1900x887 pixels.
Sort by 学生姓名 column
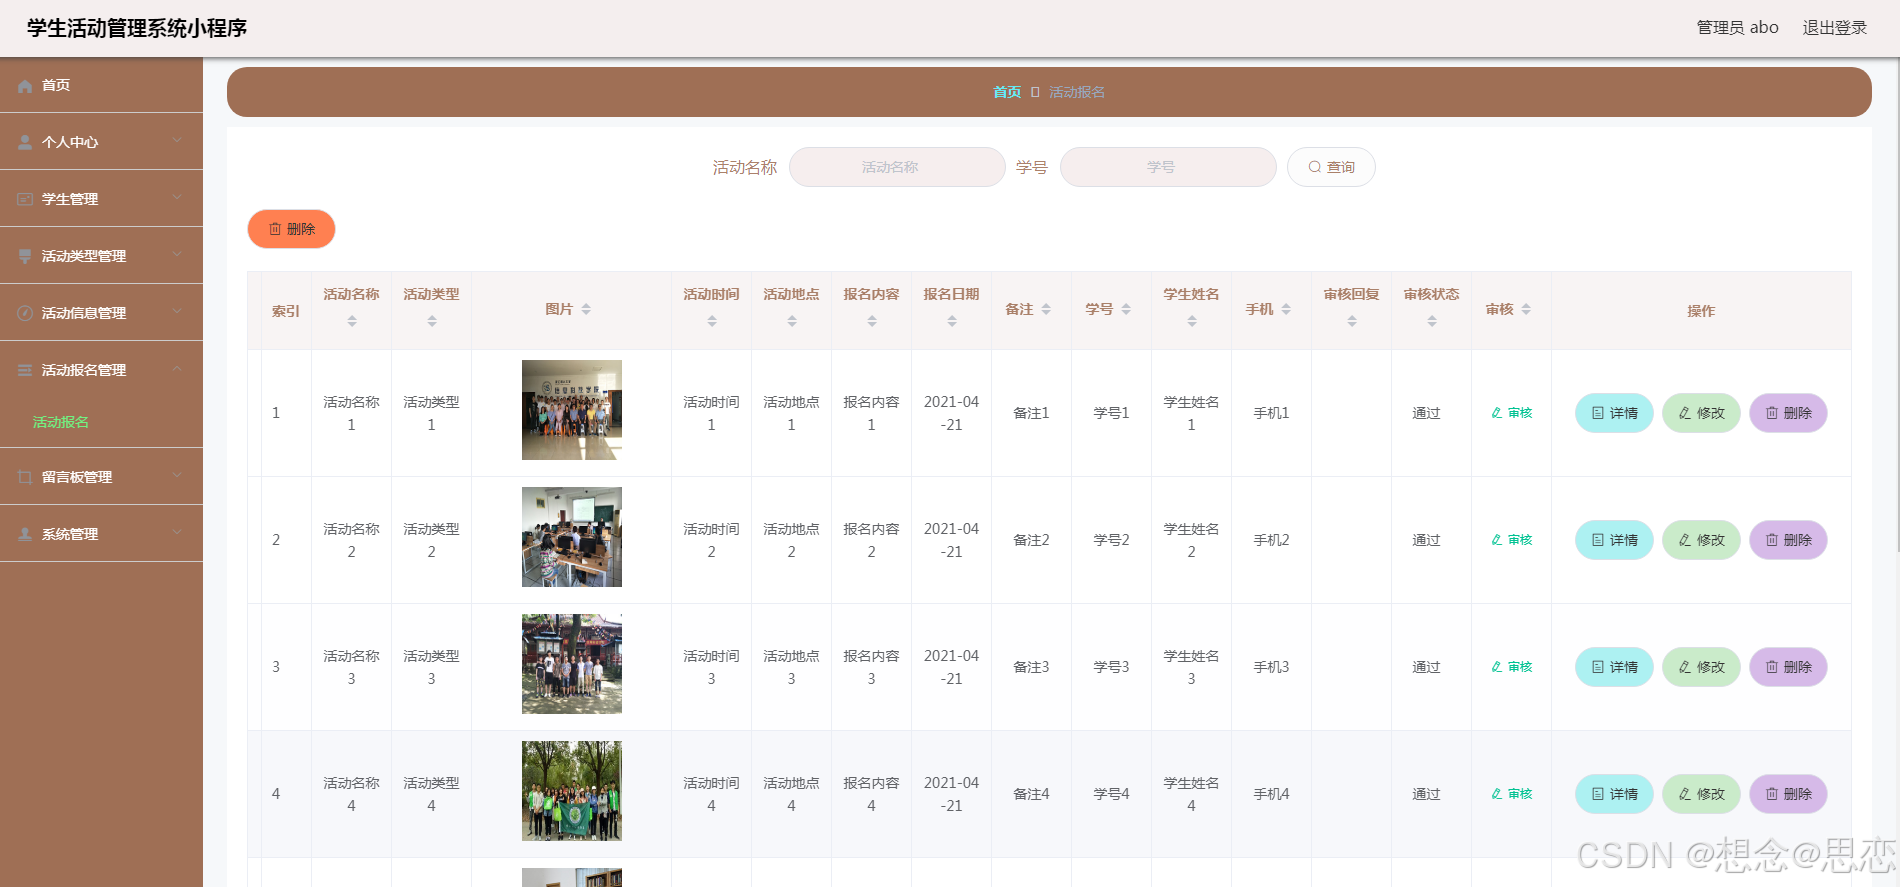[x=1192, y=321]
